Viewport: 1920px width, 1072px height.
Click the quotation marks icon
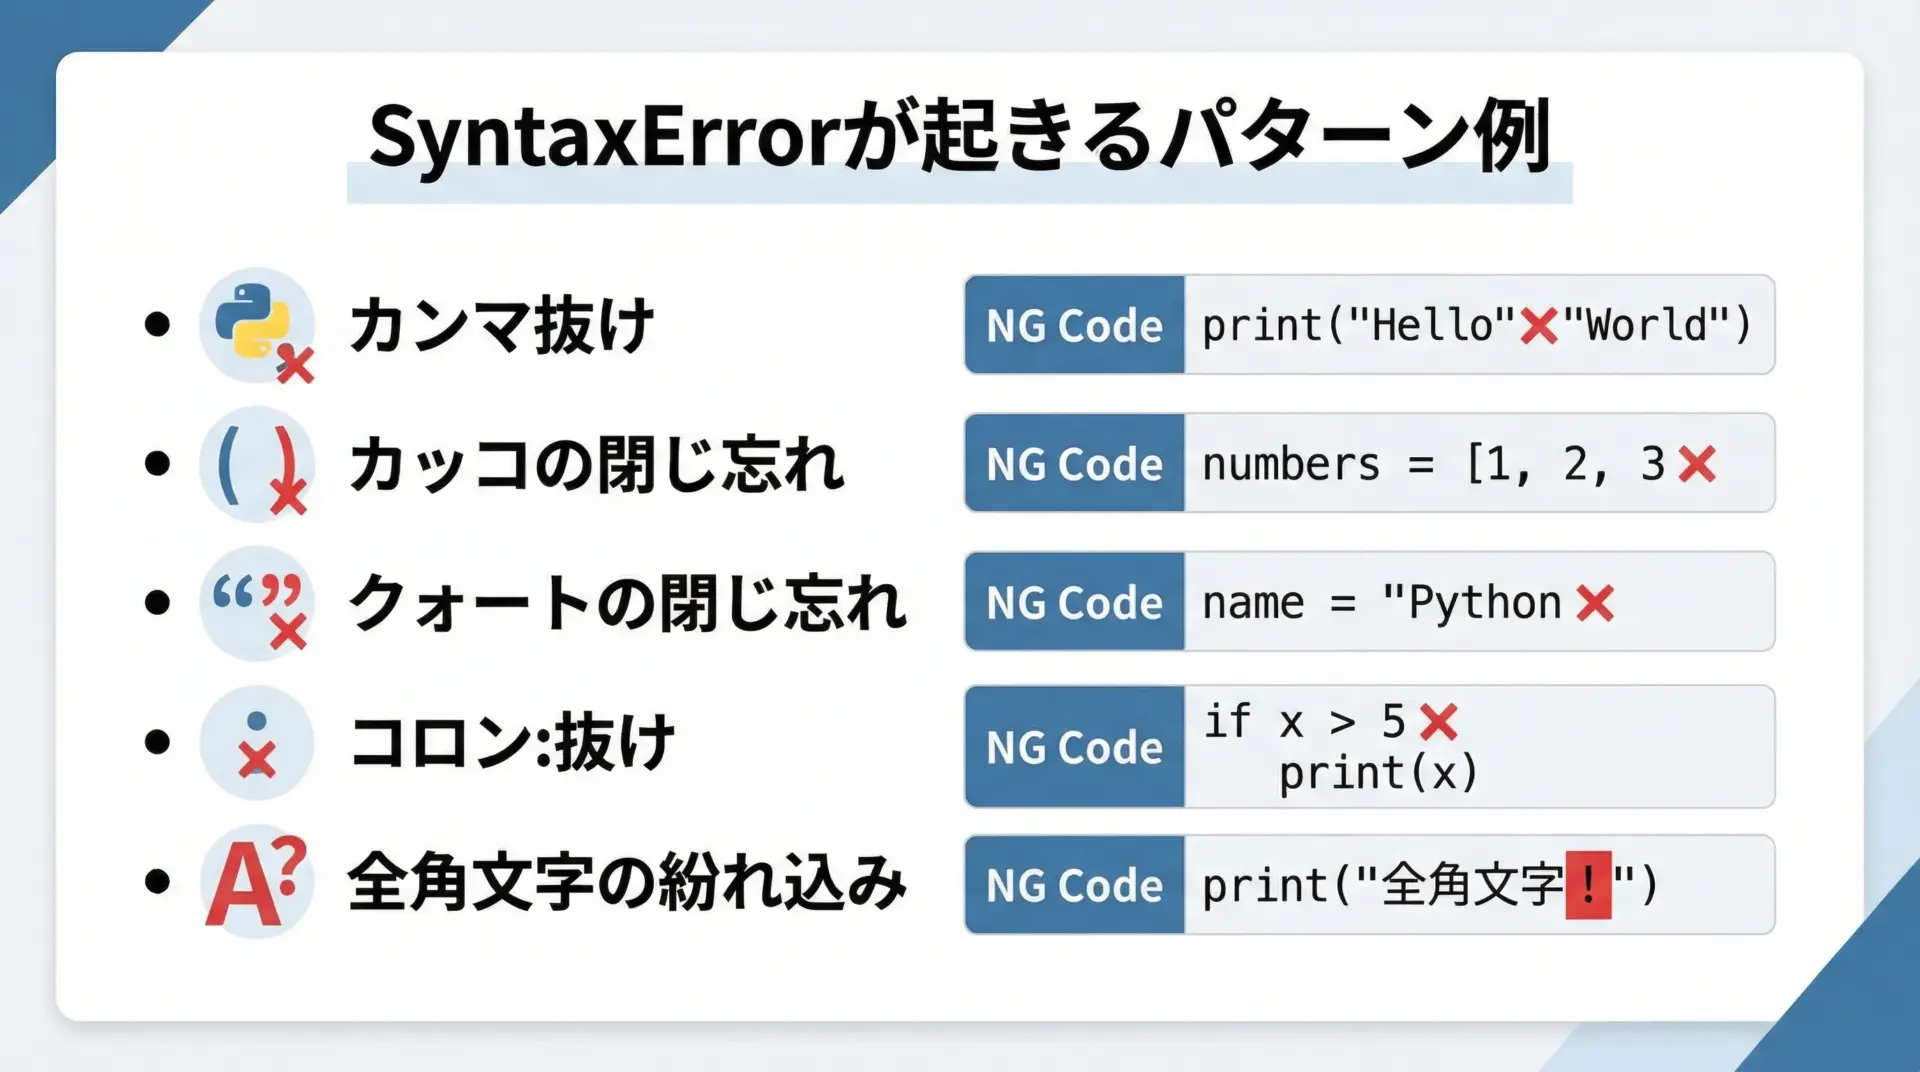[x=257, y=602]
